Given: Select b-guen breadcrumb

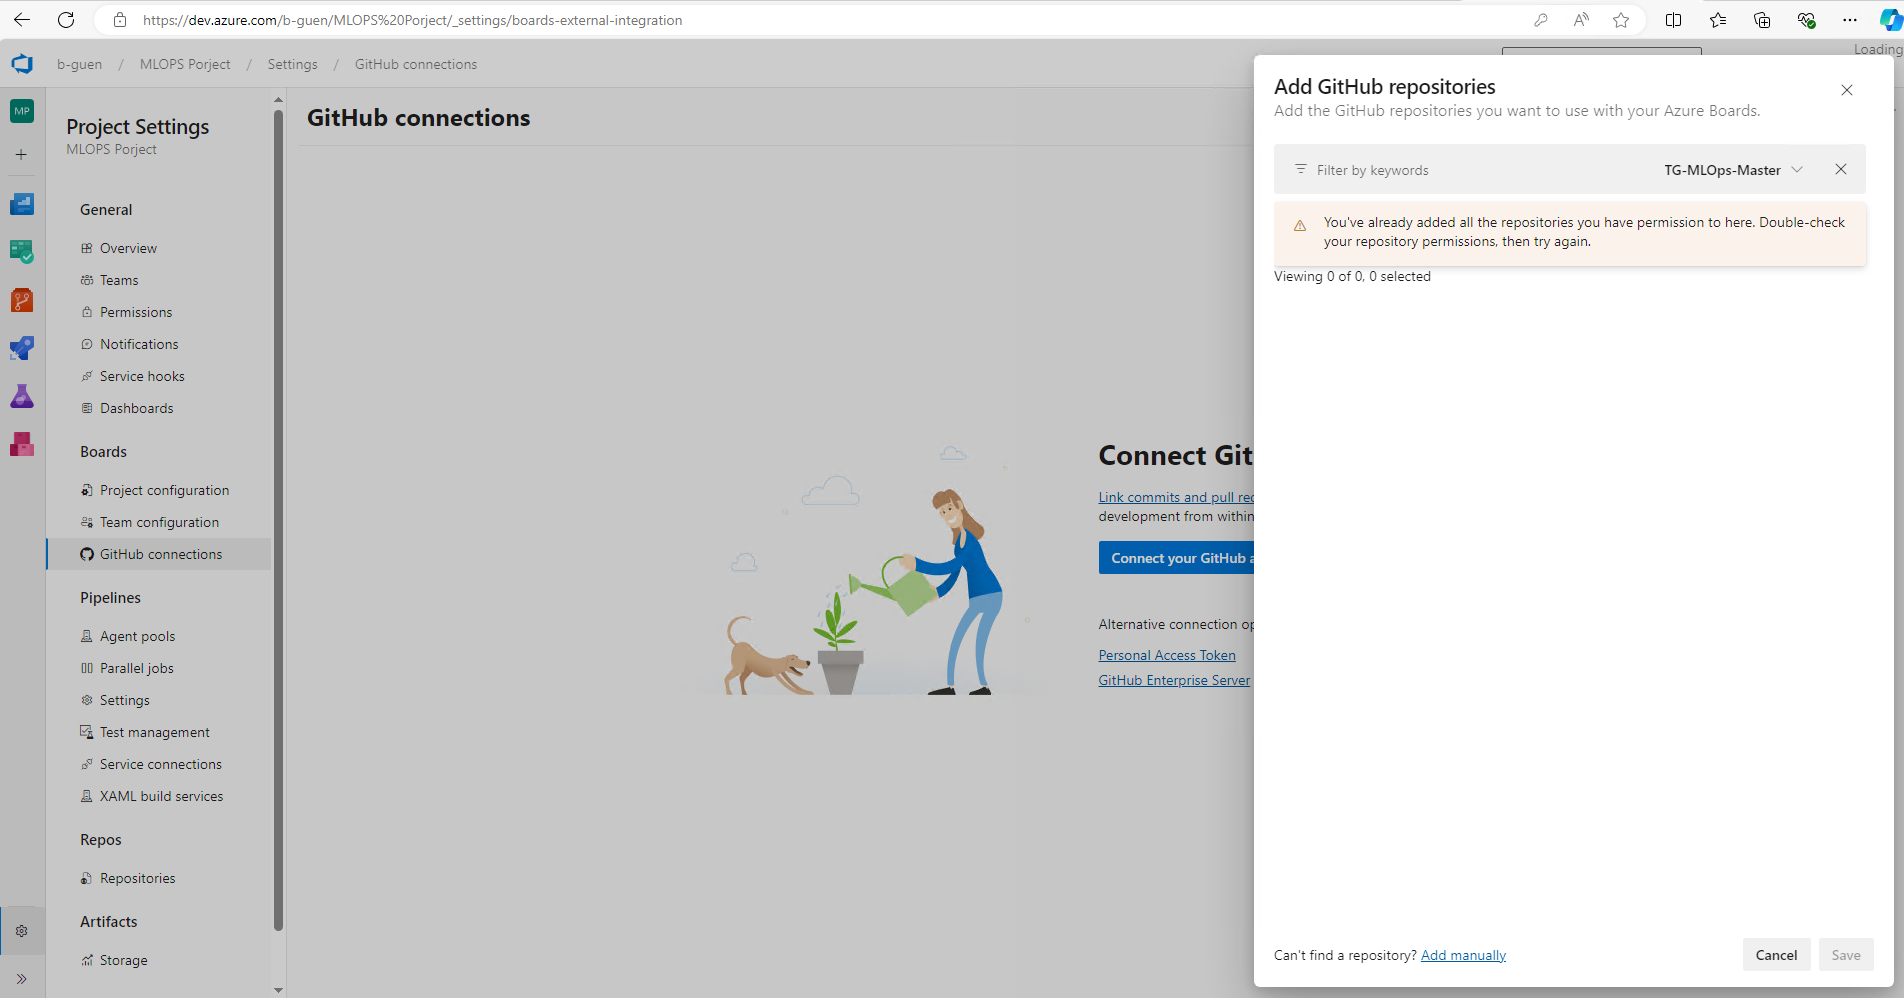Looking at the screenshot, I should click(x=80, y=64).
